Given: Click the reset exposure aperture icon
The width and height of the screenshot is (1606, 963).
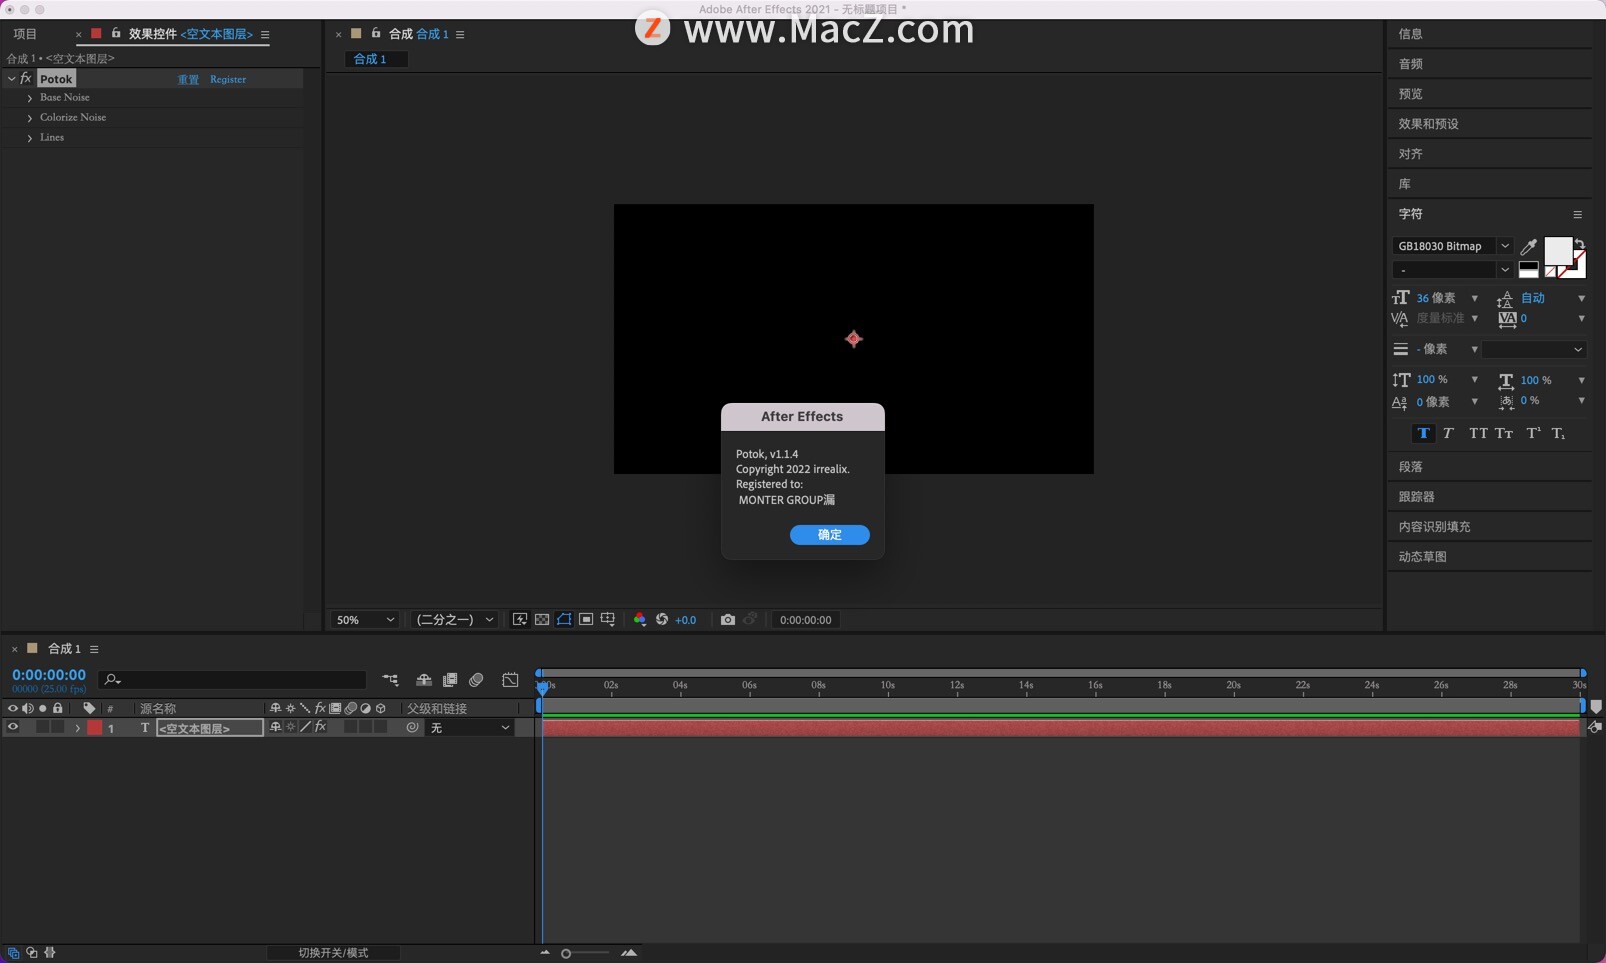Looking at the screenshot, I should [x=662, y=620].
